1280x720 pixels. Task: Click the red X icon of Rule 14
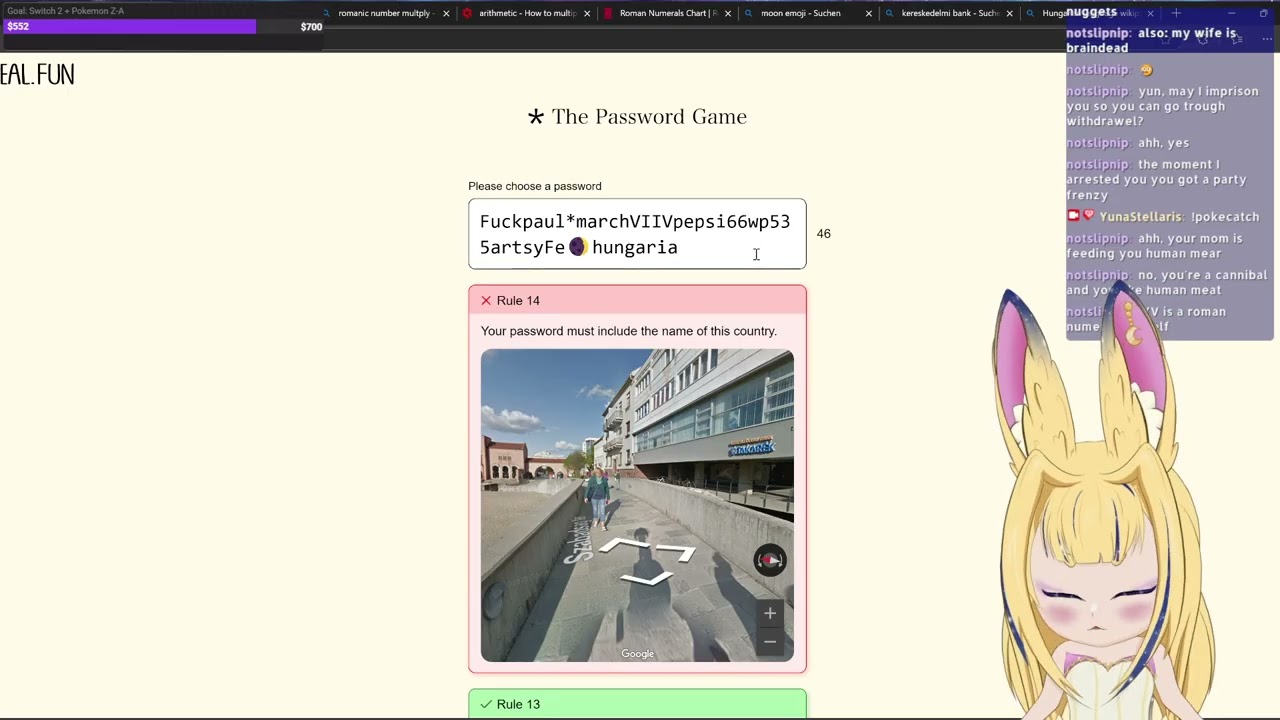click(x=486, y=300)
